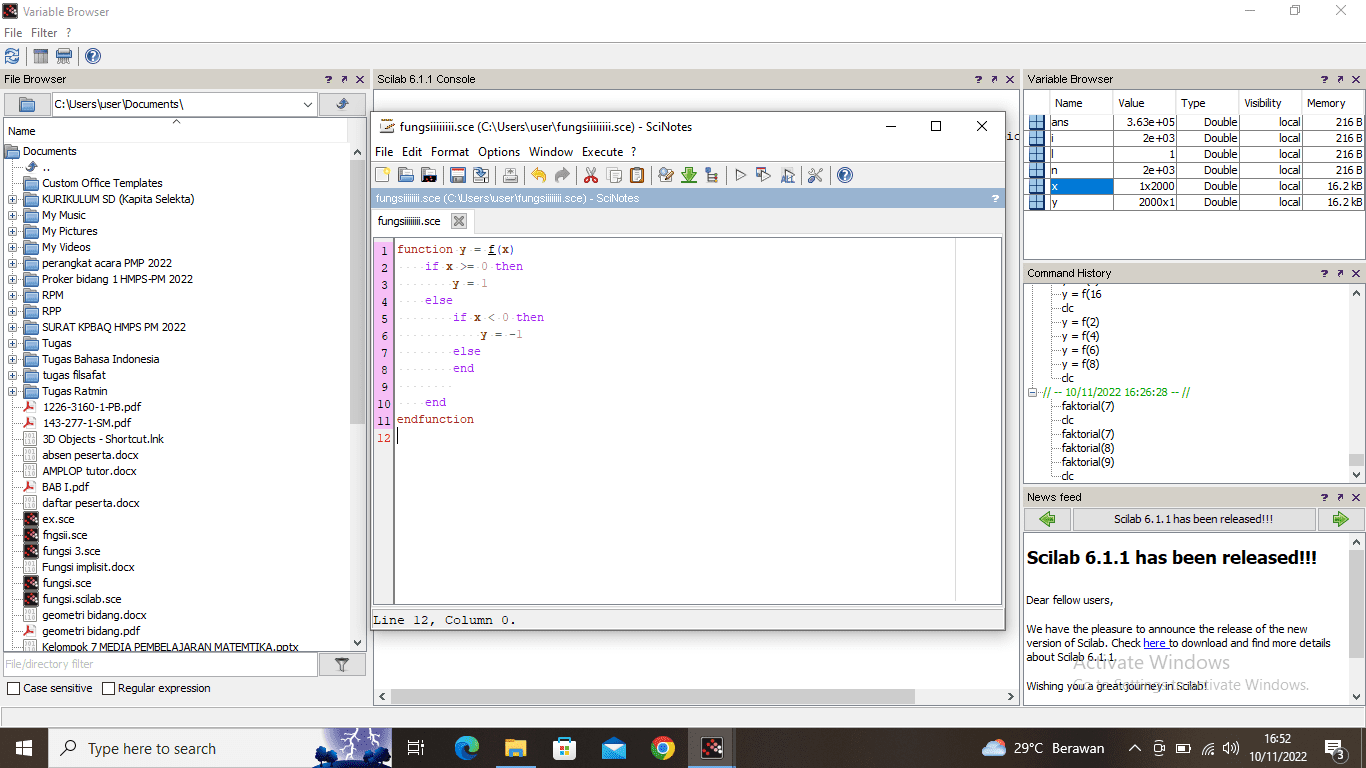The width and height of the screenshot is (1366, 768).
Task: Copy selection via SciNotes toolbar icon
Action: pyautogui.click(x=614, y=175)
